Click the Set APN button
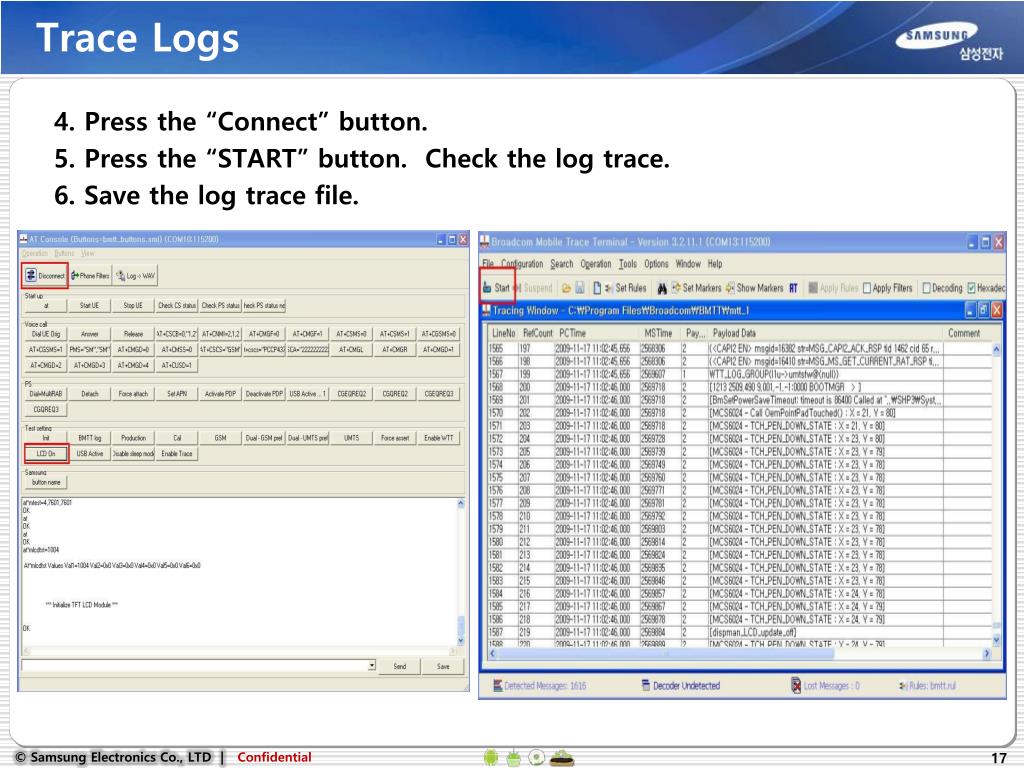This screenshot has width=1024, height=768. [177, 394]
